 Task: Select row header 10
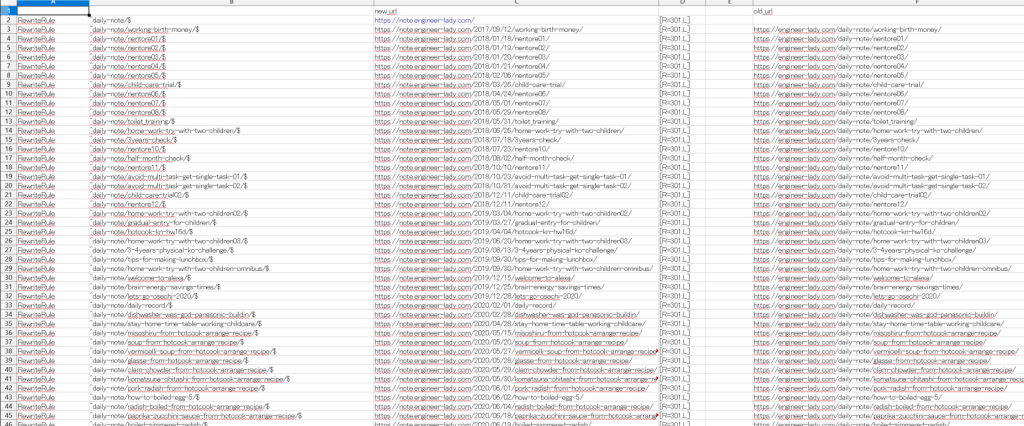tap(8, 93)
